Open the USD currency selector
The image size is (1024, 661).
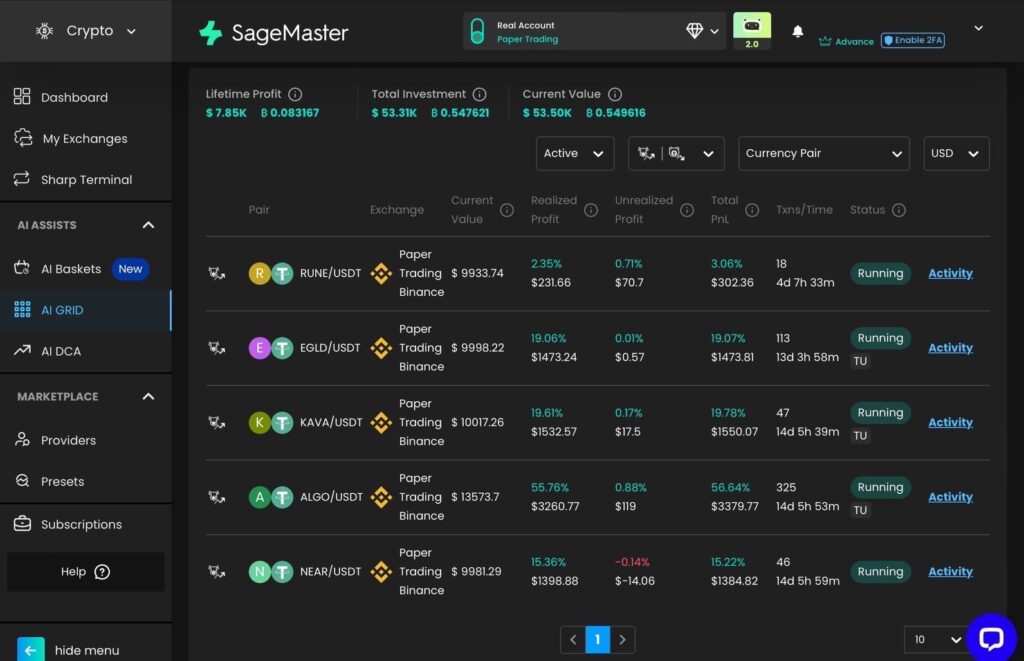pos(955,153)
